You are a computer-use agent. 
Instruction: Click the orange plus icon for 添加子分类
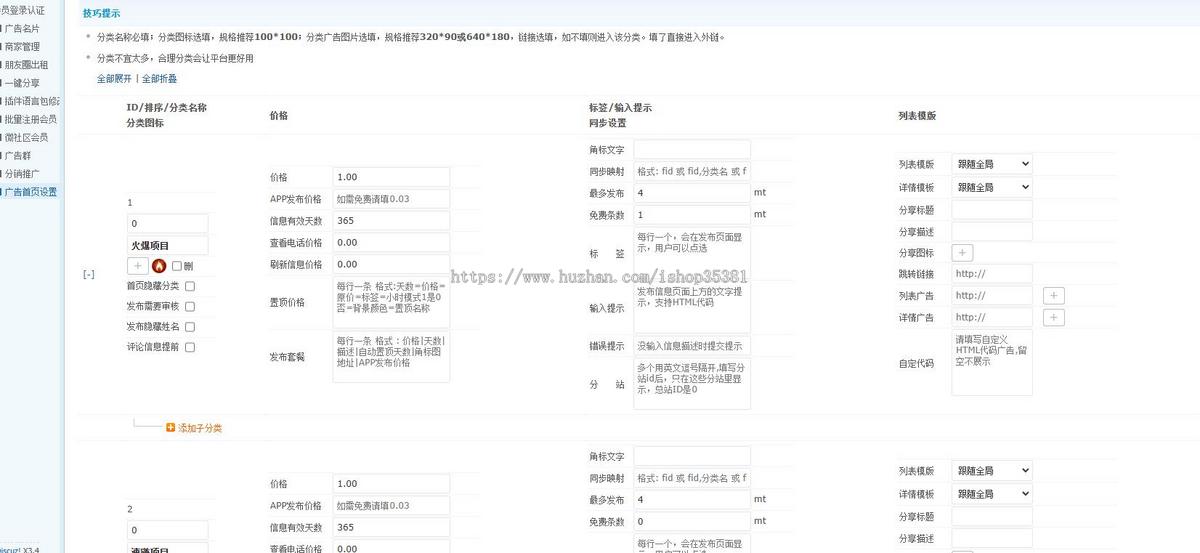coord(171,427)
